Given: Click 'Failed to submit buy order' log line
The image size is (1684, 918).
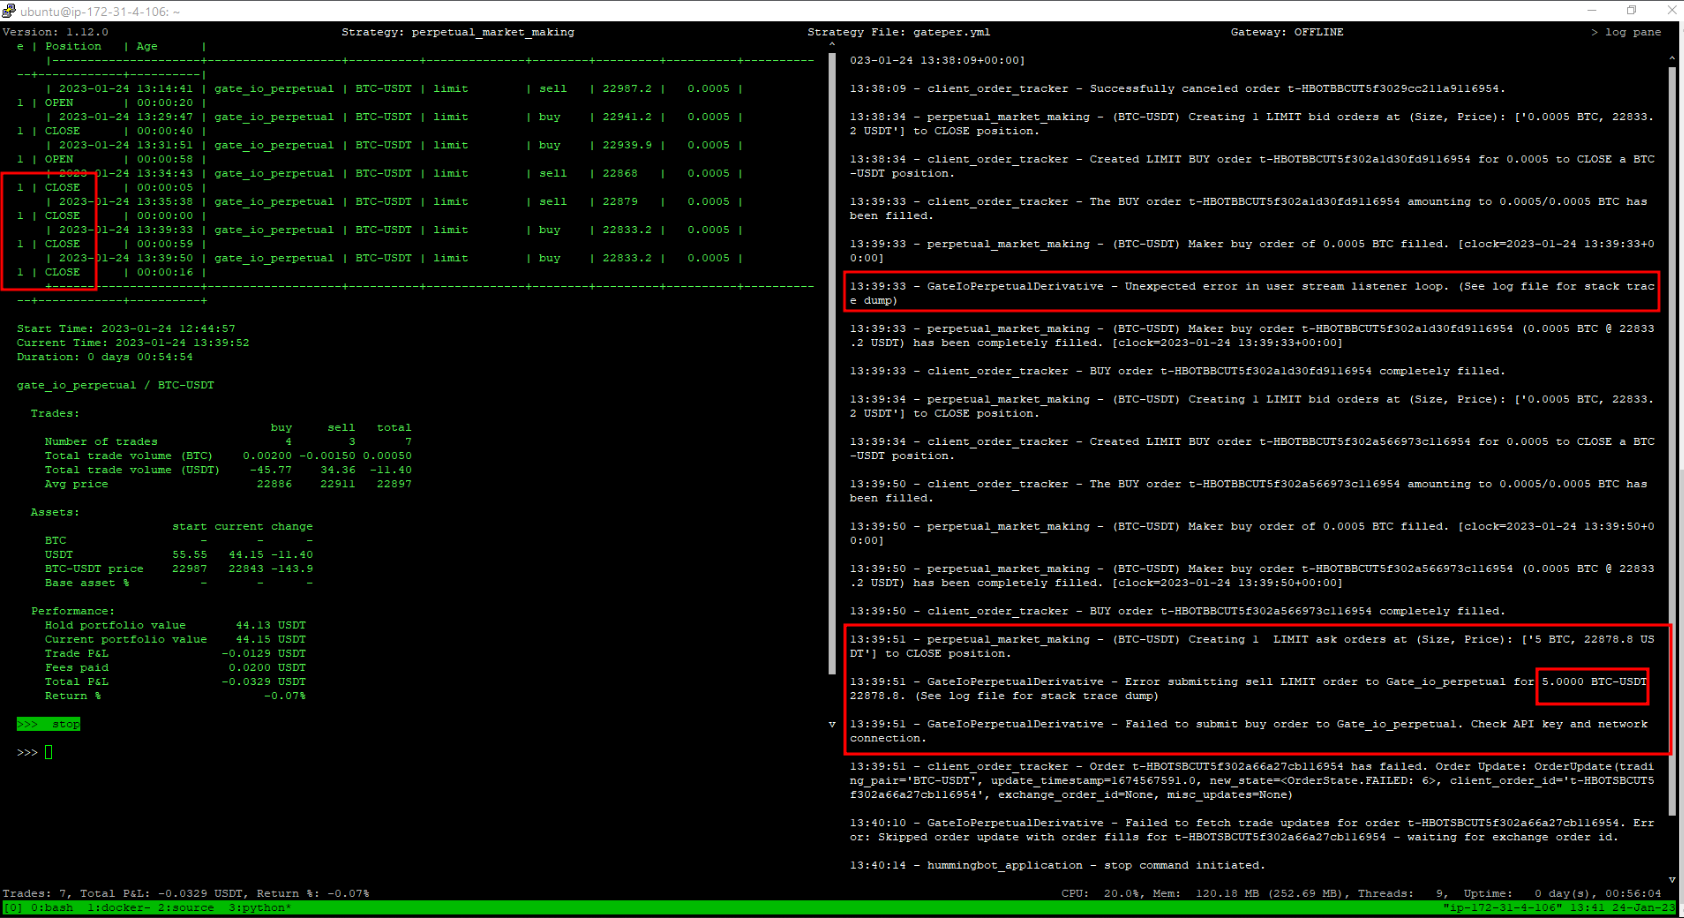Looking at the screenshot, I should (1249, 731).
